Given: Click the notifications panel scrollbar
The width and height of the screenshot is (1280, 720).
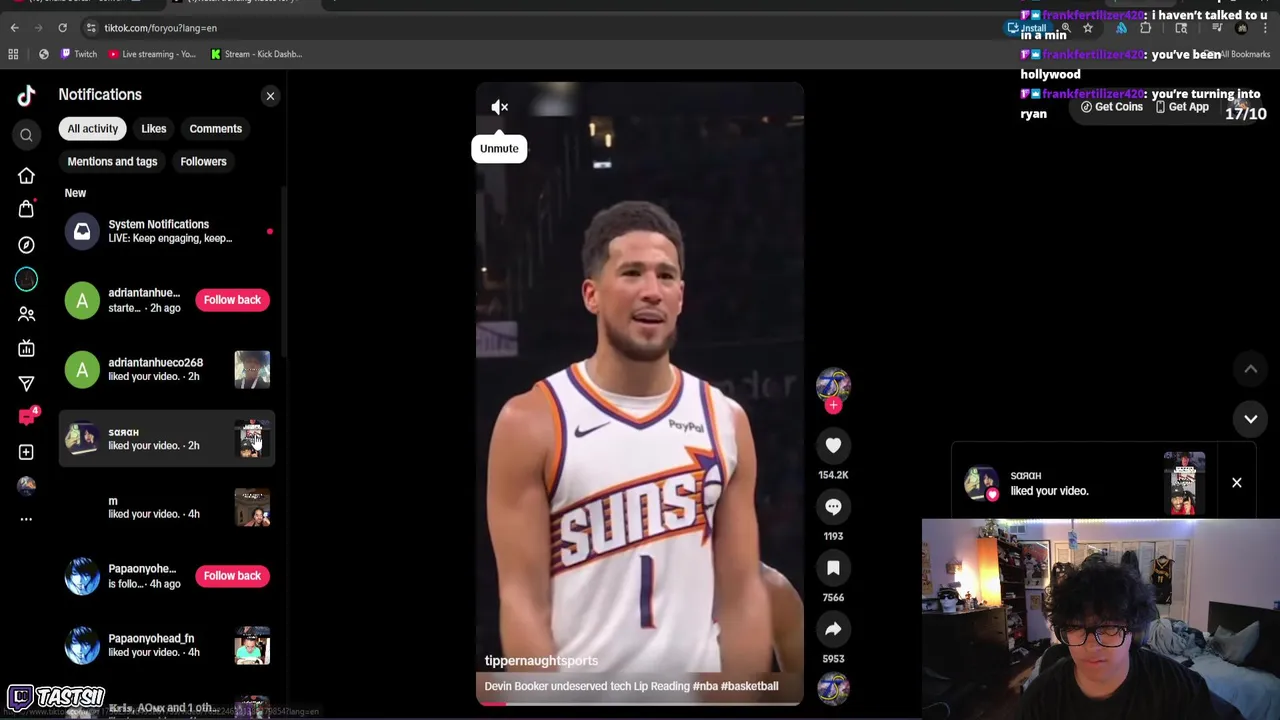Looking at the screenshot, I should point(285,270).
